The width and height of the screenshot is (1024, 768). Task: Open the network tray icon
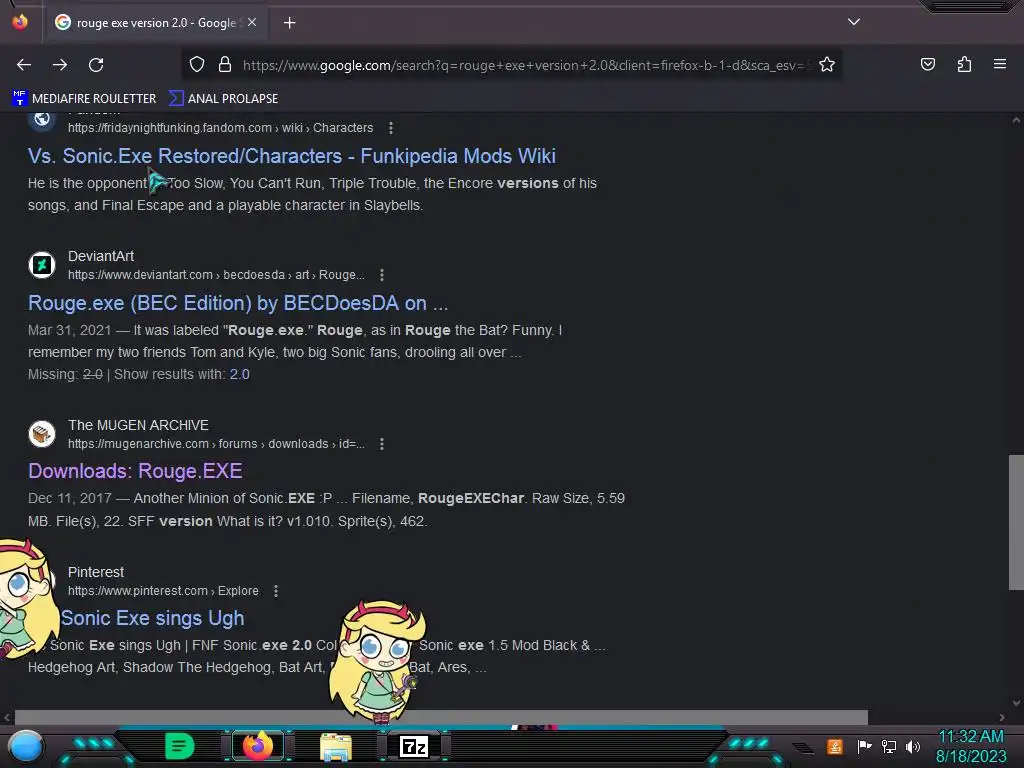[x=889, y=746]
